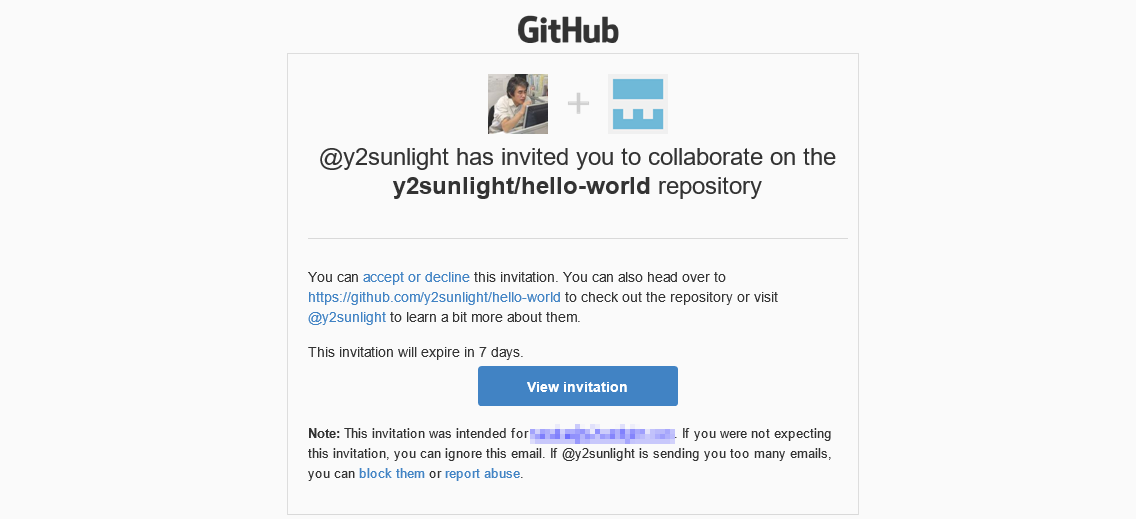Click the inviter's photo avatar
Viewport: 1136px width, 519px height.
click(518, 104)
